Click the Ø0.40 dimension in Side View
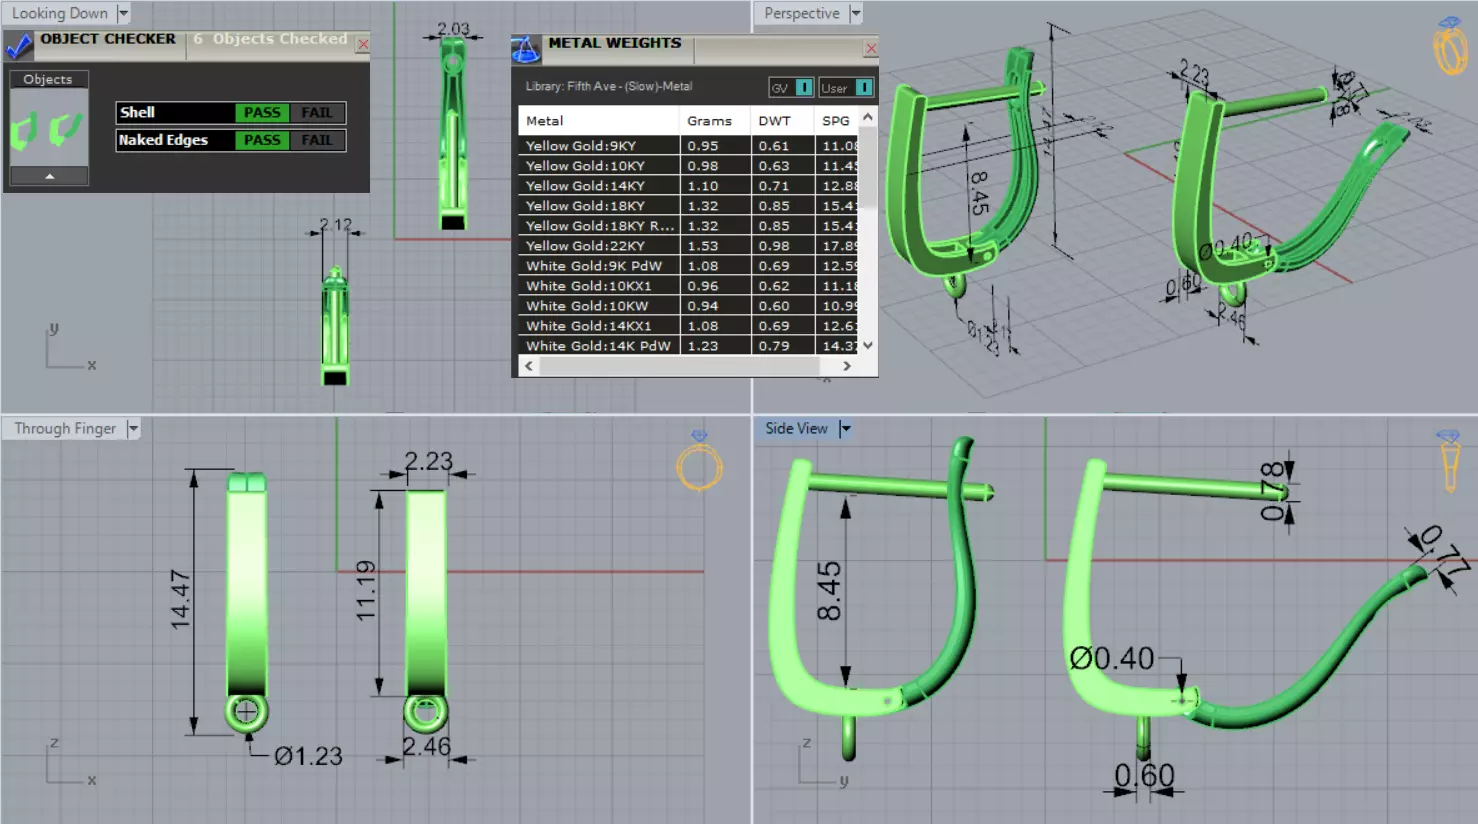1478x824 pixels. pos(1111,658)
